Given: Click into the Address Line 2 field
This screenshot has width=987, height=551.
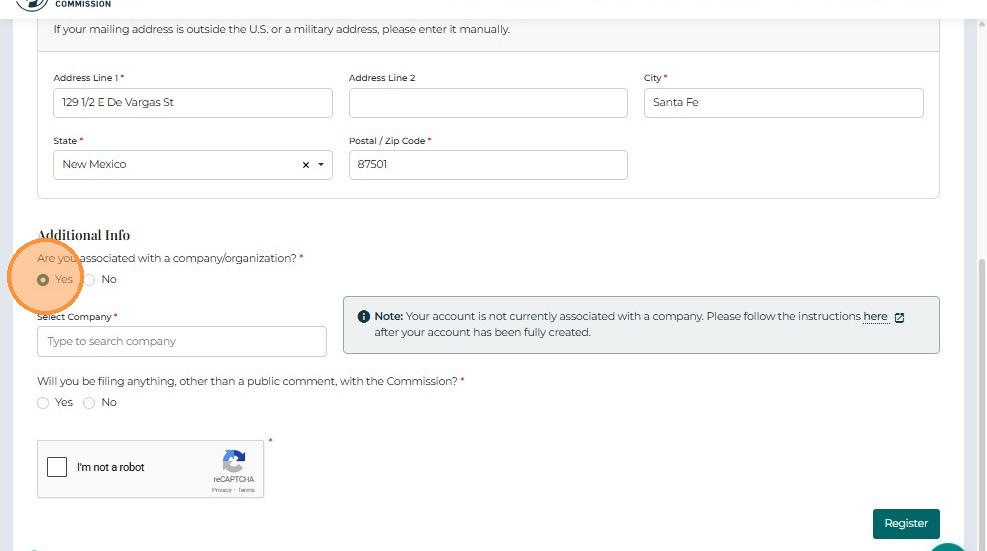Looking at the screenshot, I should (x=488, y=103).
